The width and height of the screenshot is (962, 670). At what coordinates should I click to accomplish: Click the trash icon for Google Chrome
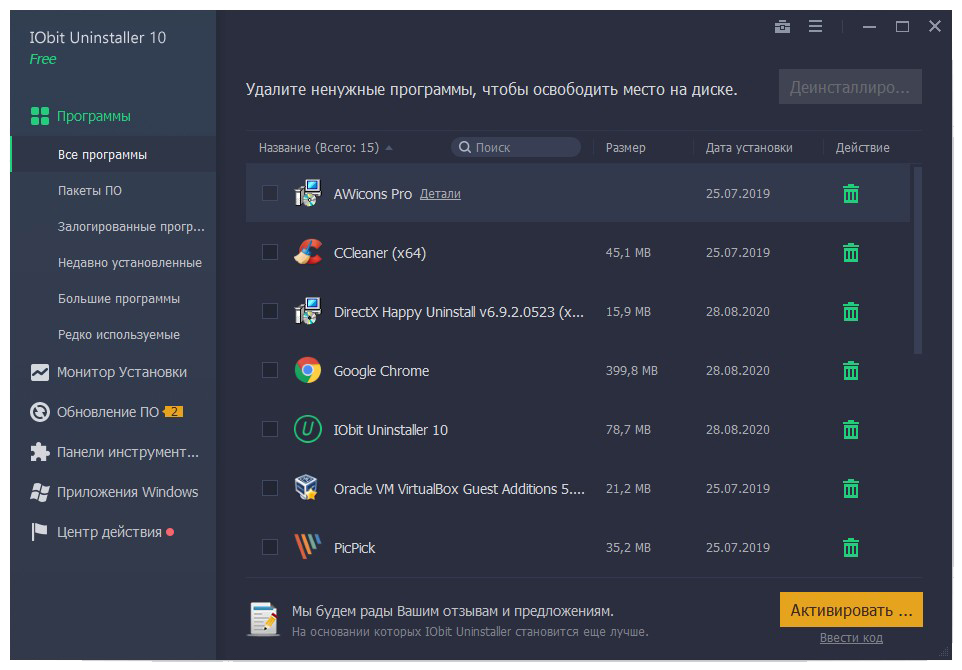coord(850,371)
